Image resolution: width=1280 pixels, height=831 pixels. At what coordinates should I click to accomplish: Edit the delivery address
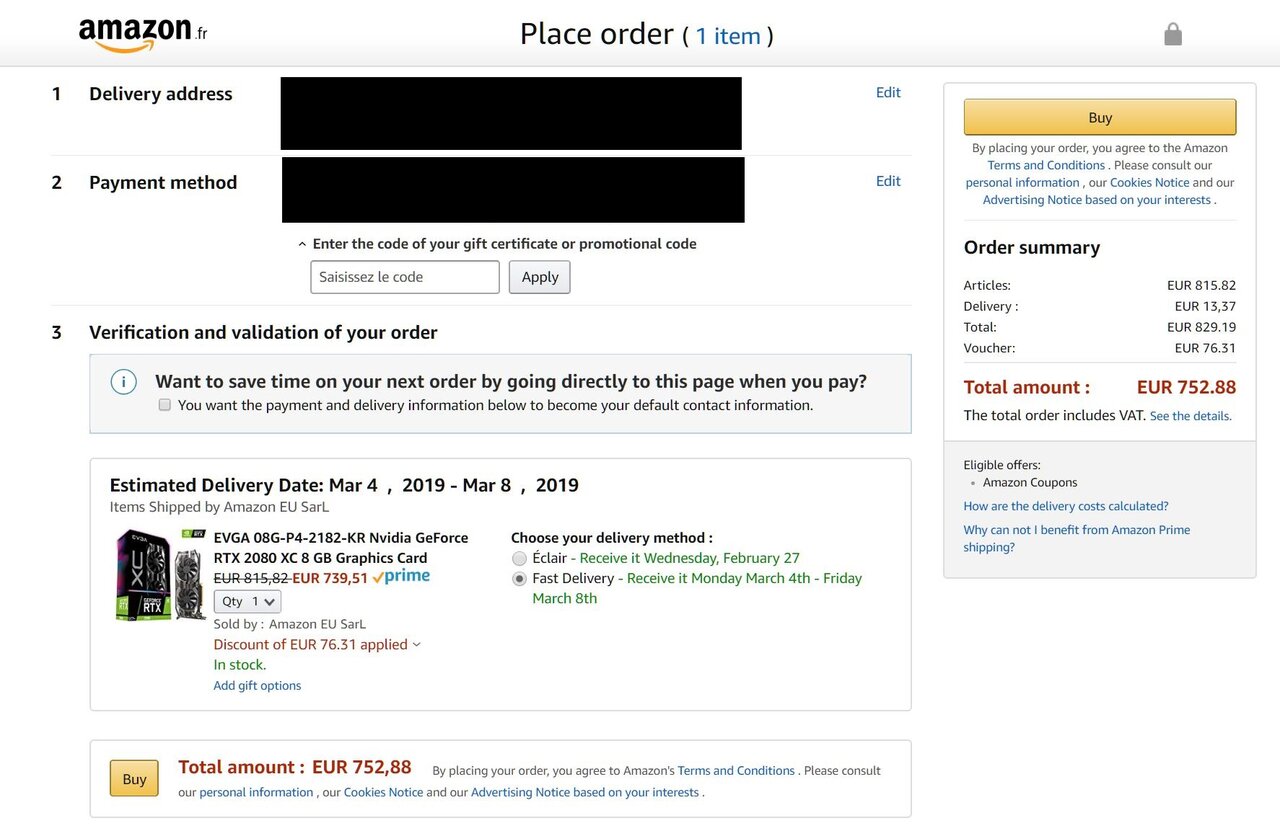[888, 92]
